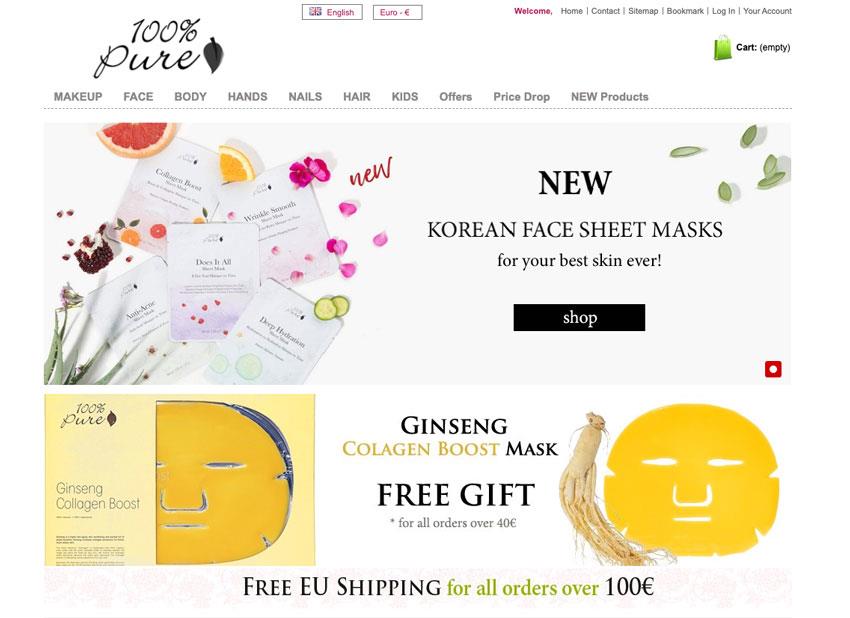This screenshot has height=618, width=850.
Task: Select the red slideshow indicator dot
Action: pos(773,369)
